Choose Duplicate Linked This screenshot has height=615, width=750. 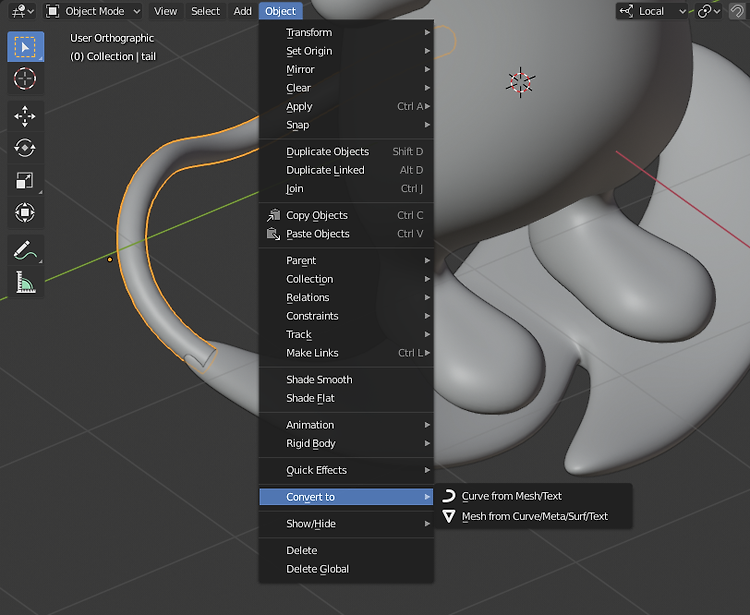click(346, 170)
